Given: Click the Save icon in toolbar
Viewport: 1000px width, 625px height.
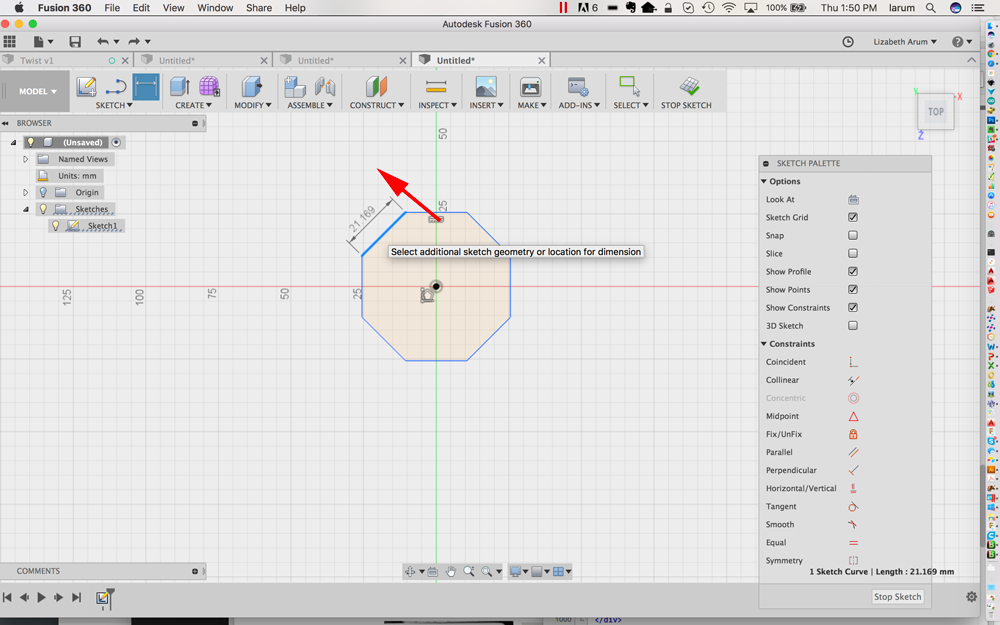Looking at the screenshot, I should coord(75,41).
